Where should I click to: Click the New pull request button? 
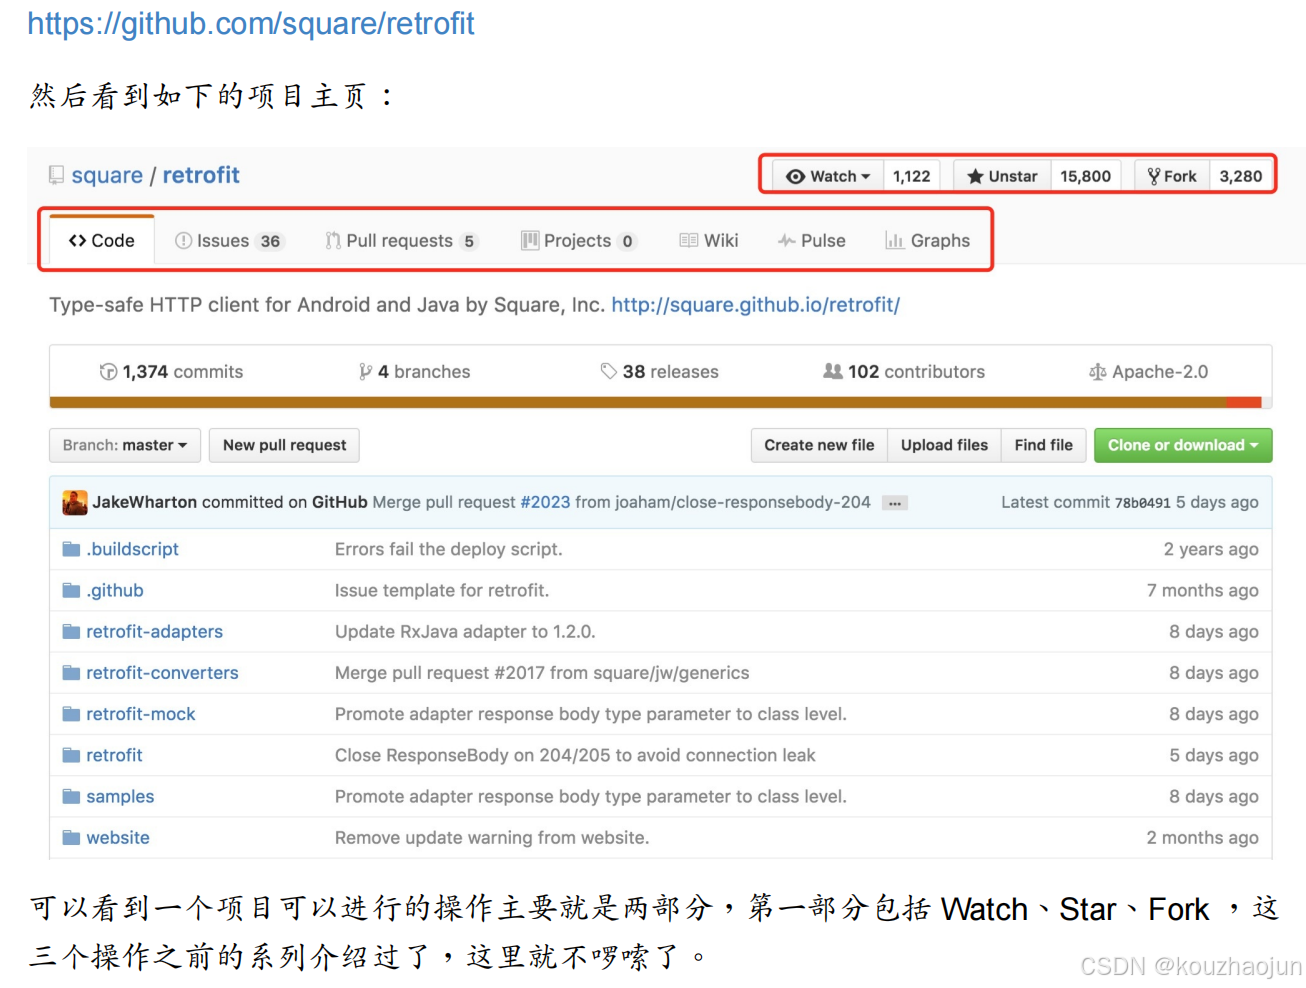pos(284,445)
